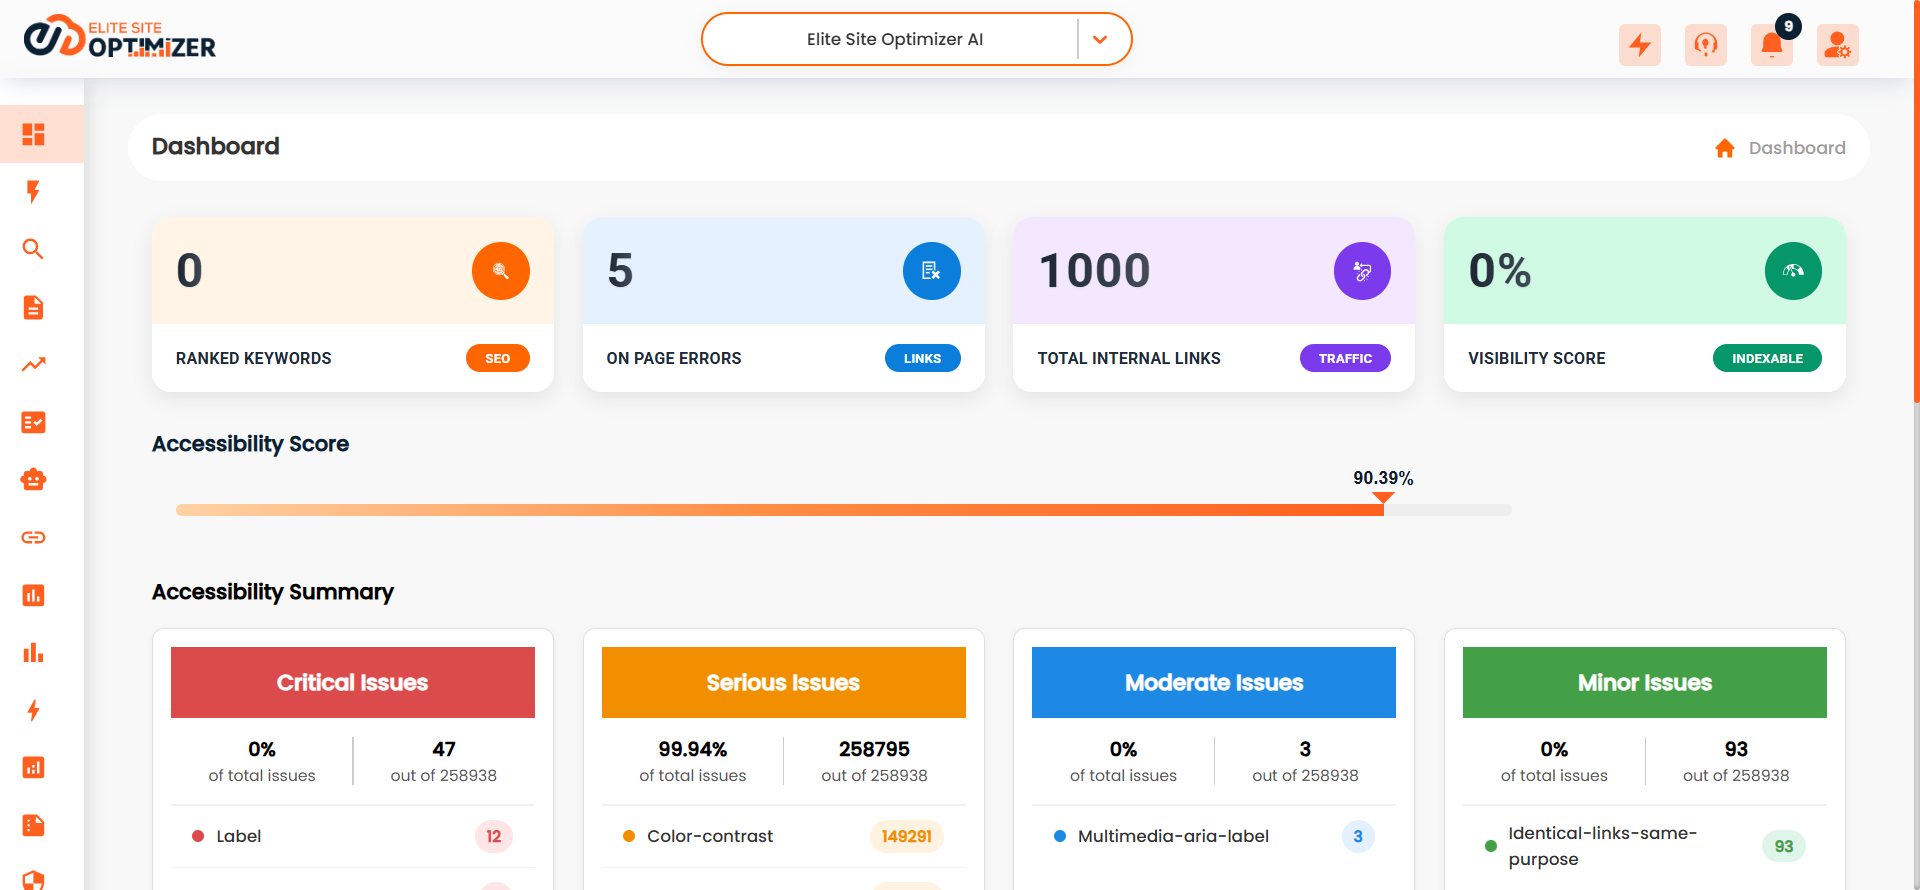The height and width of the screenshot is (890, 1920).
Task: Click the accessibility score progress bar
Action: coord(844,510)
